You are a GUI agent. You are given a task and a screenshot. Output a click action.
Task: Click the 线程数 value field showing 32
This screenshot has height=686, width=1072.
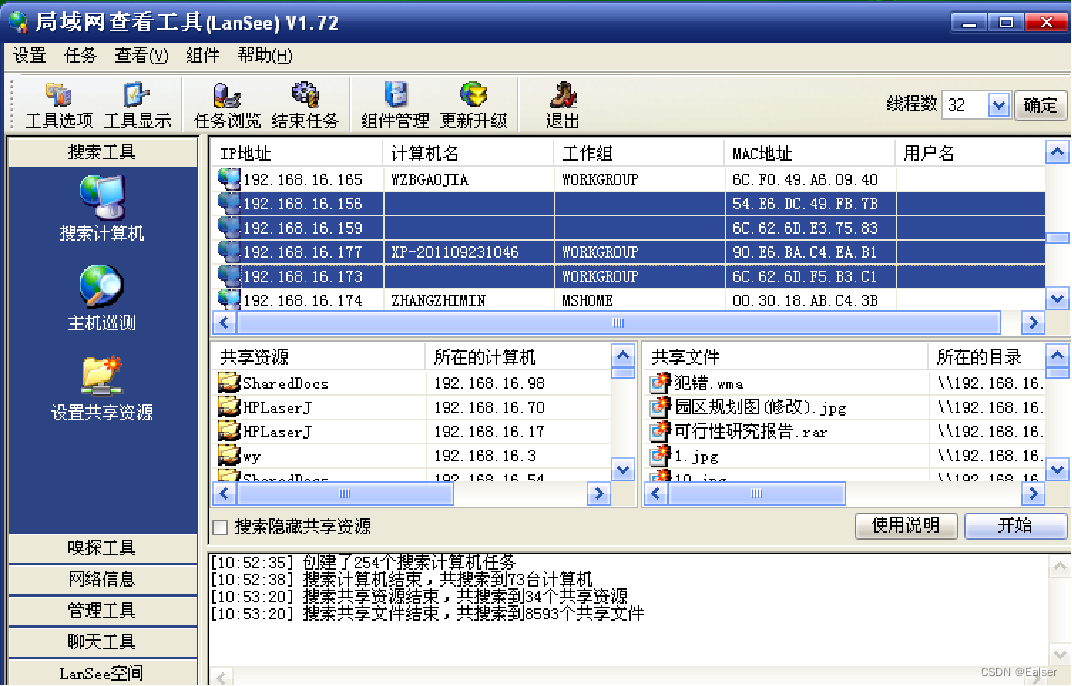(x=965, y=105)
